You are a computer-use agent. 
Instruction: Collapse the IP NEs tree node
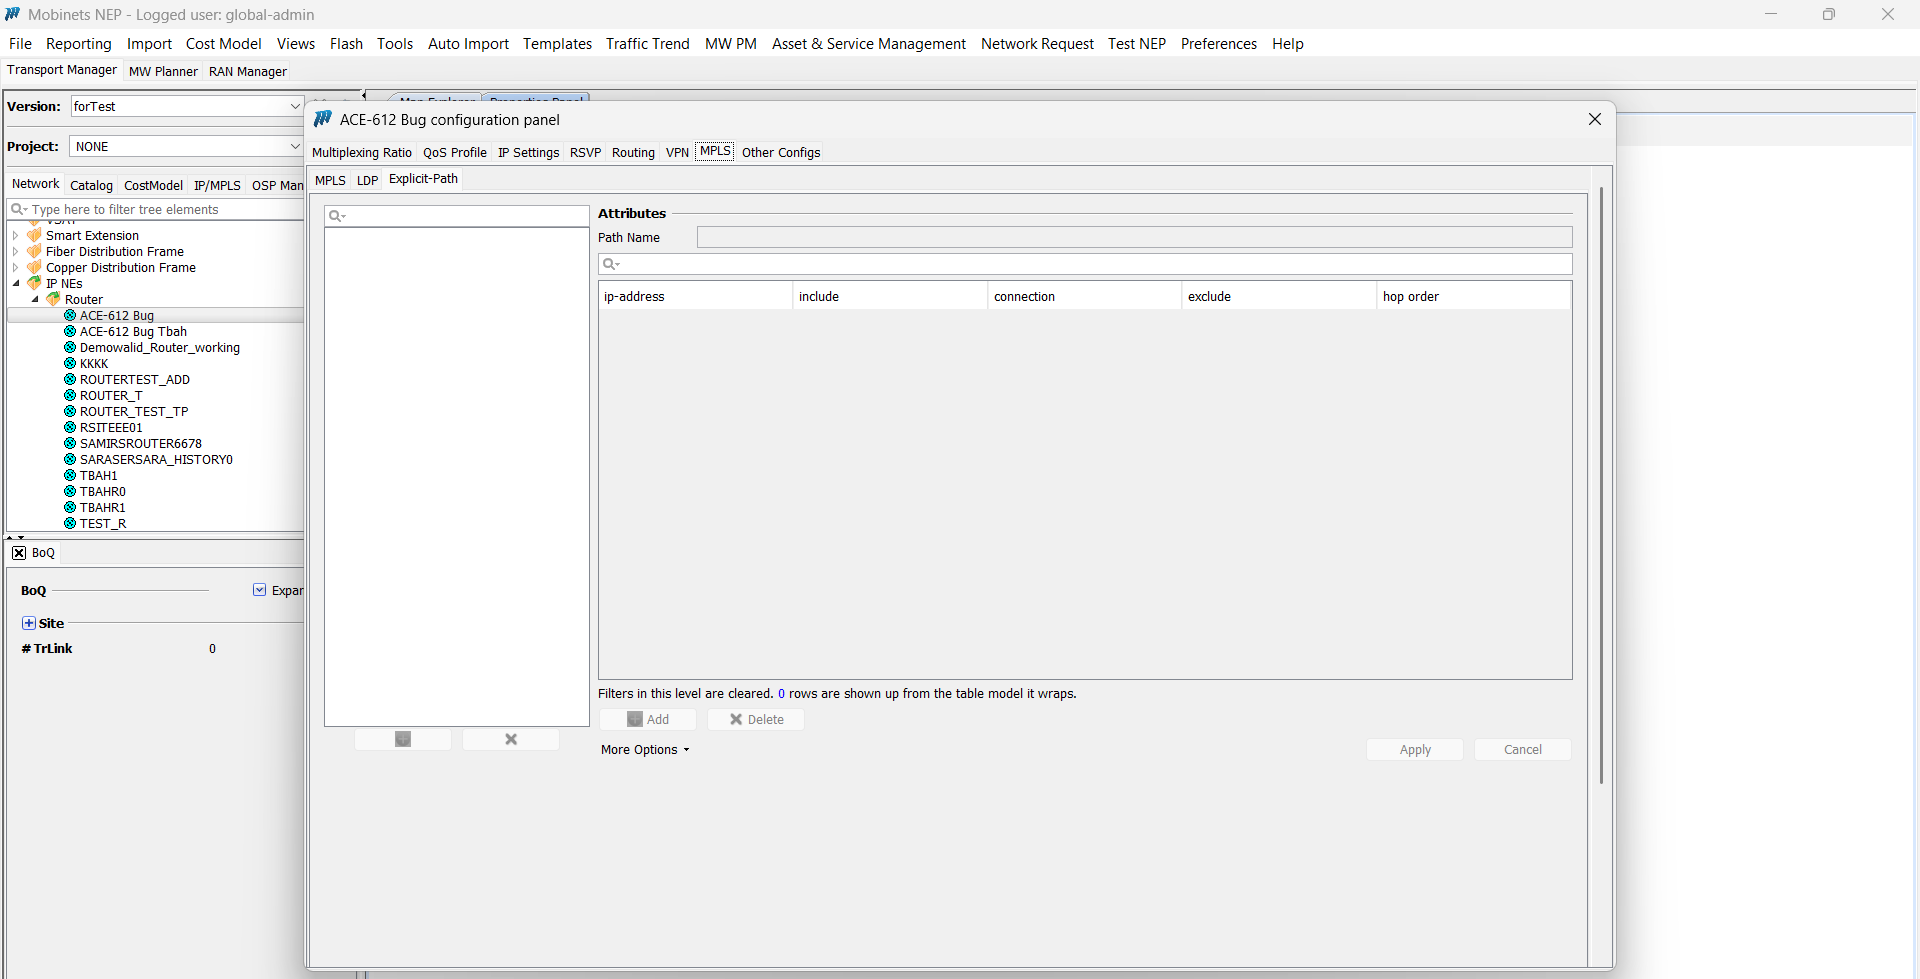[16, 284]
